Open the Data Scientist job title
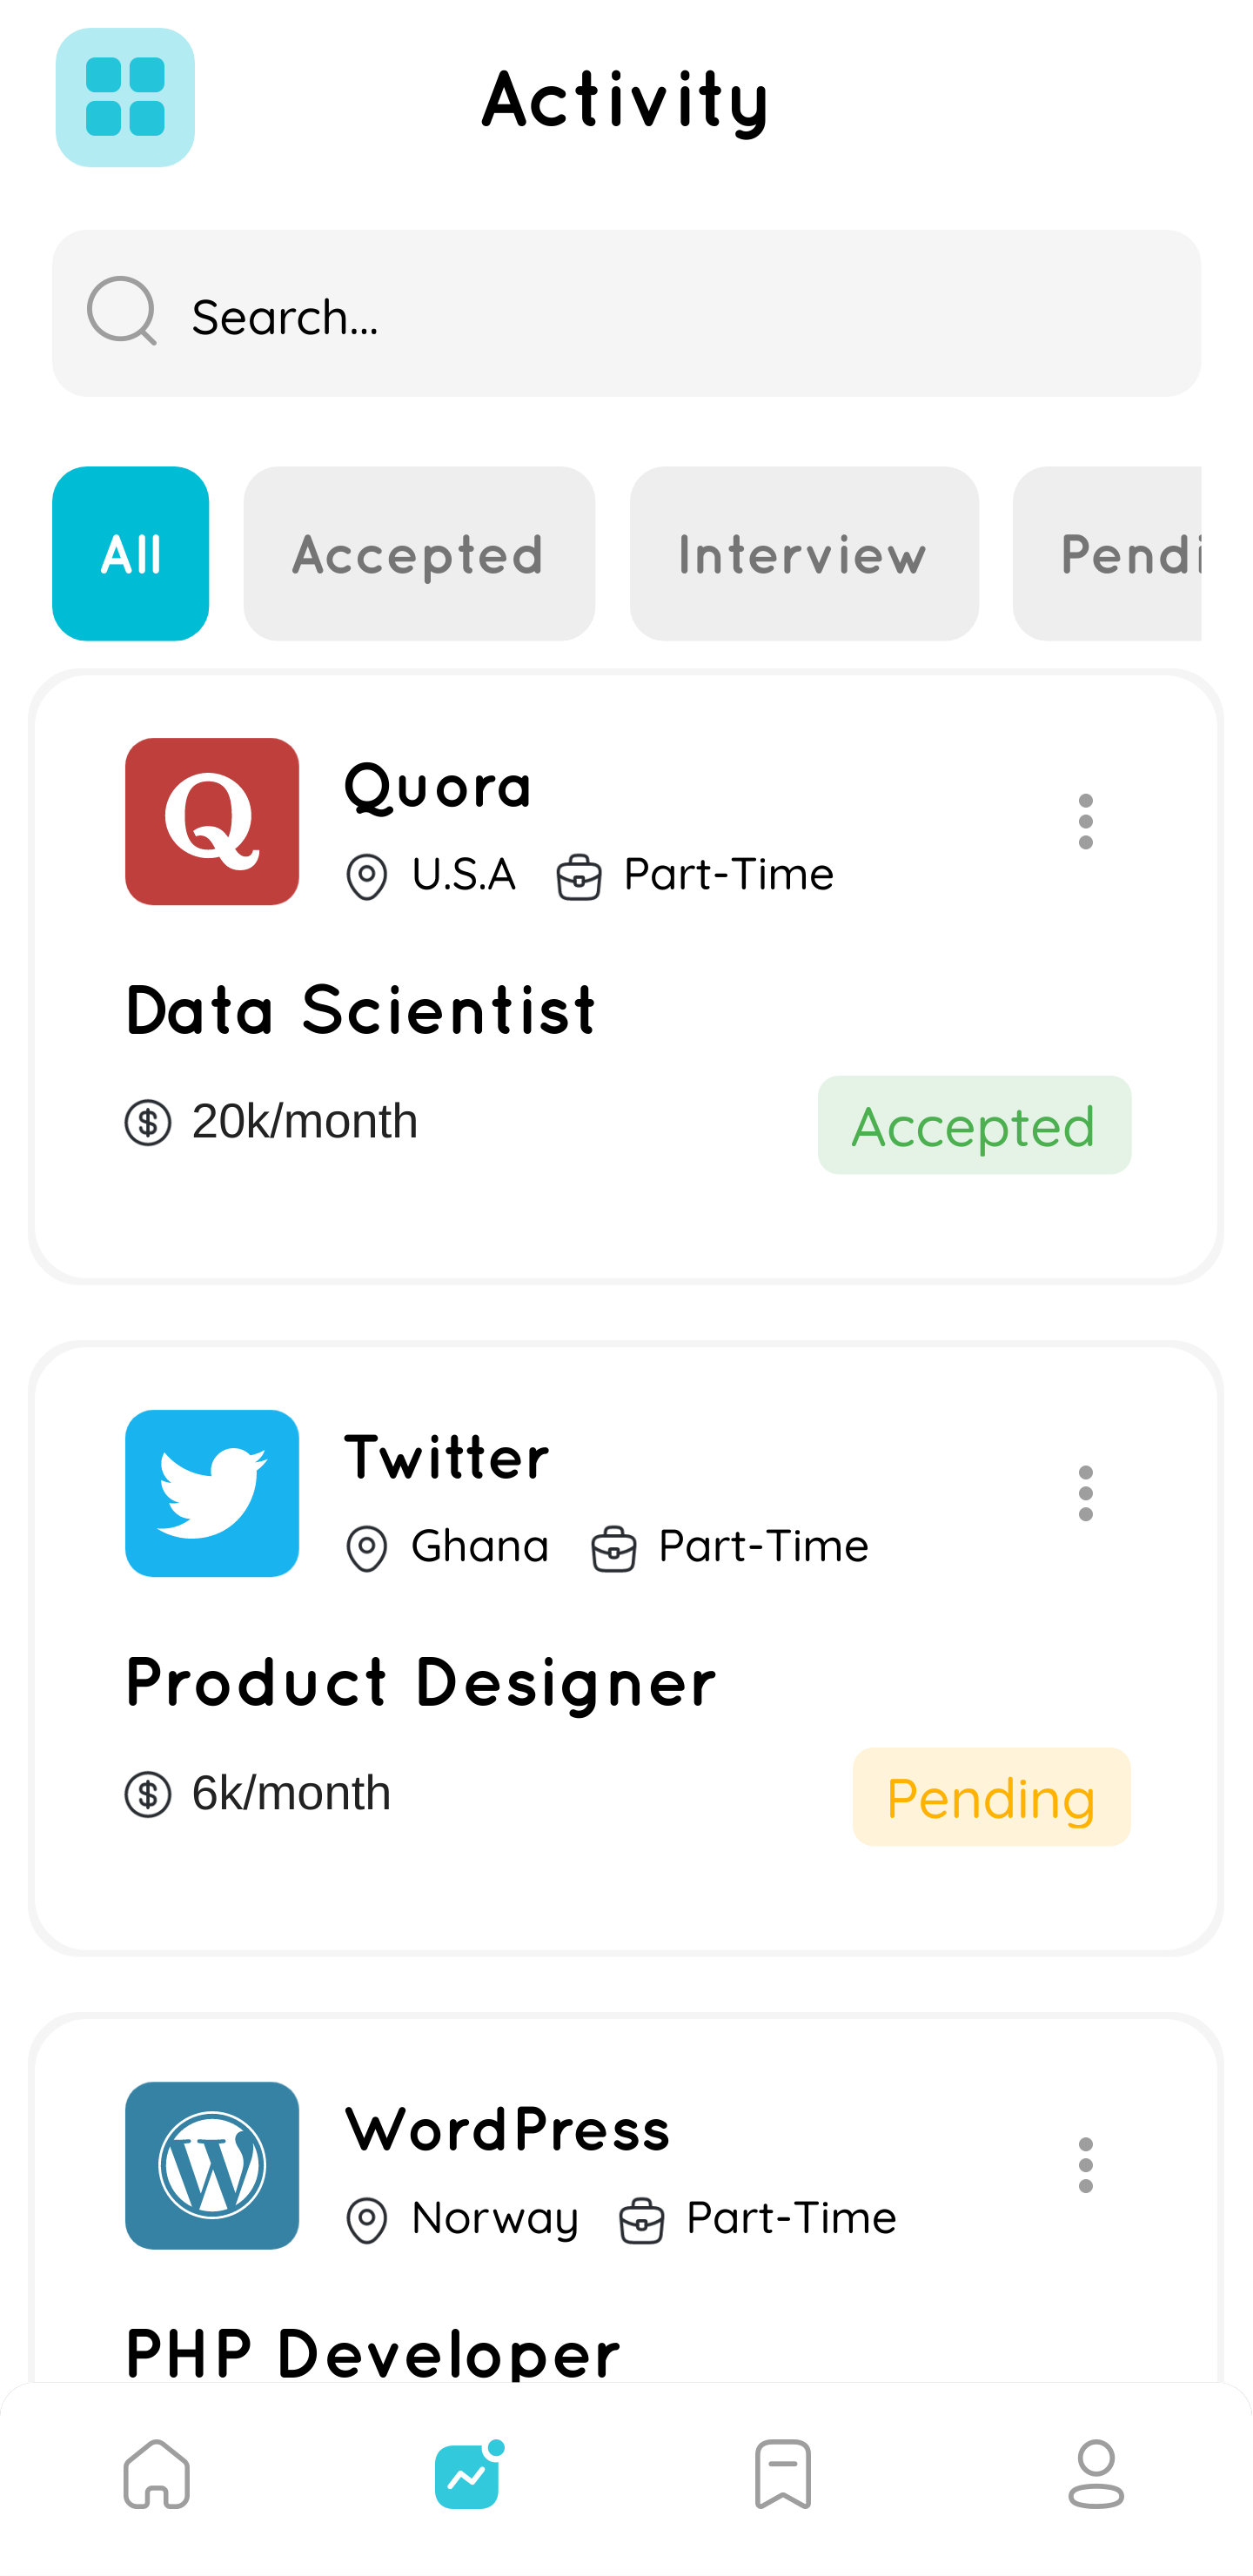Screen dimensions: 1253x2576 361,1009
